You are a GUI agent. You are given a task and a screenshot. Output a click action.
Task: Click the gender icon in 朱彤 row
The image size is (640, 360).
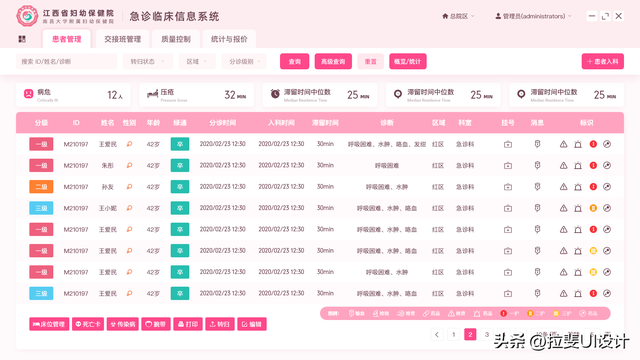(x=129, y=165)
